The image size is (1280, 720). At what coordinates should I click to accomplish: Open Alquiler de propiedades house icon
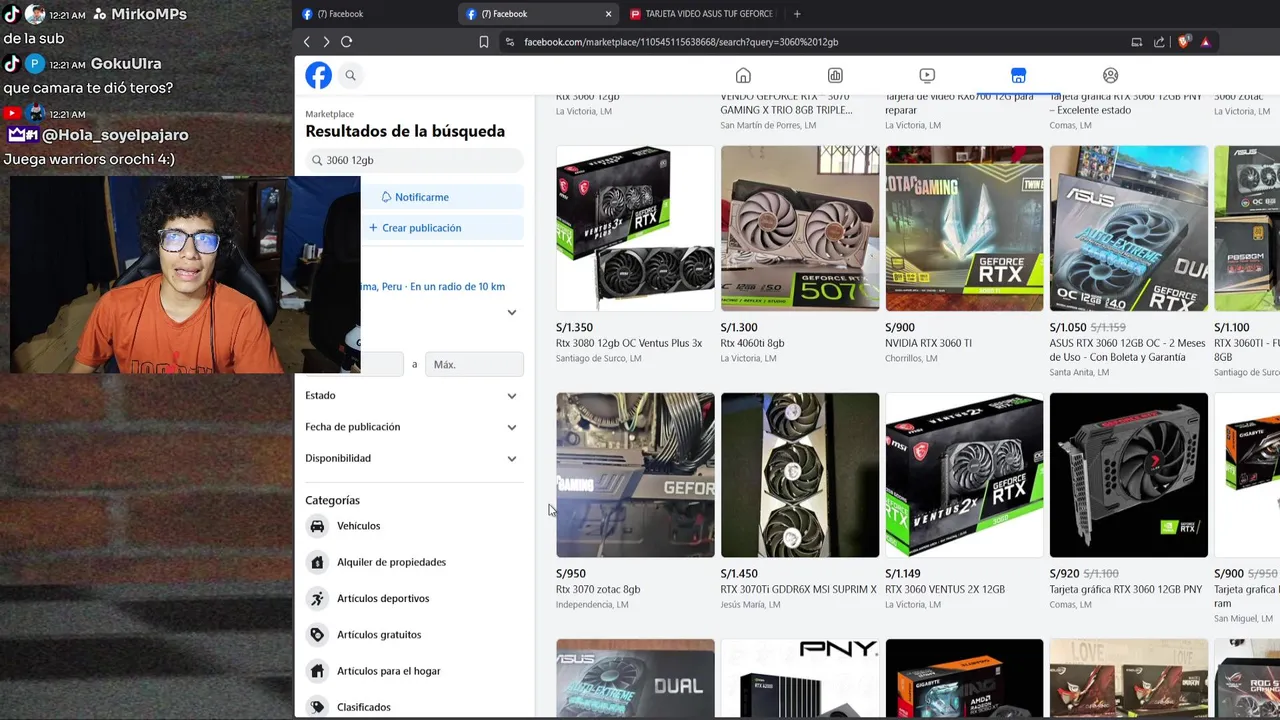(317, 562)
